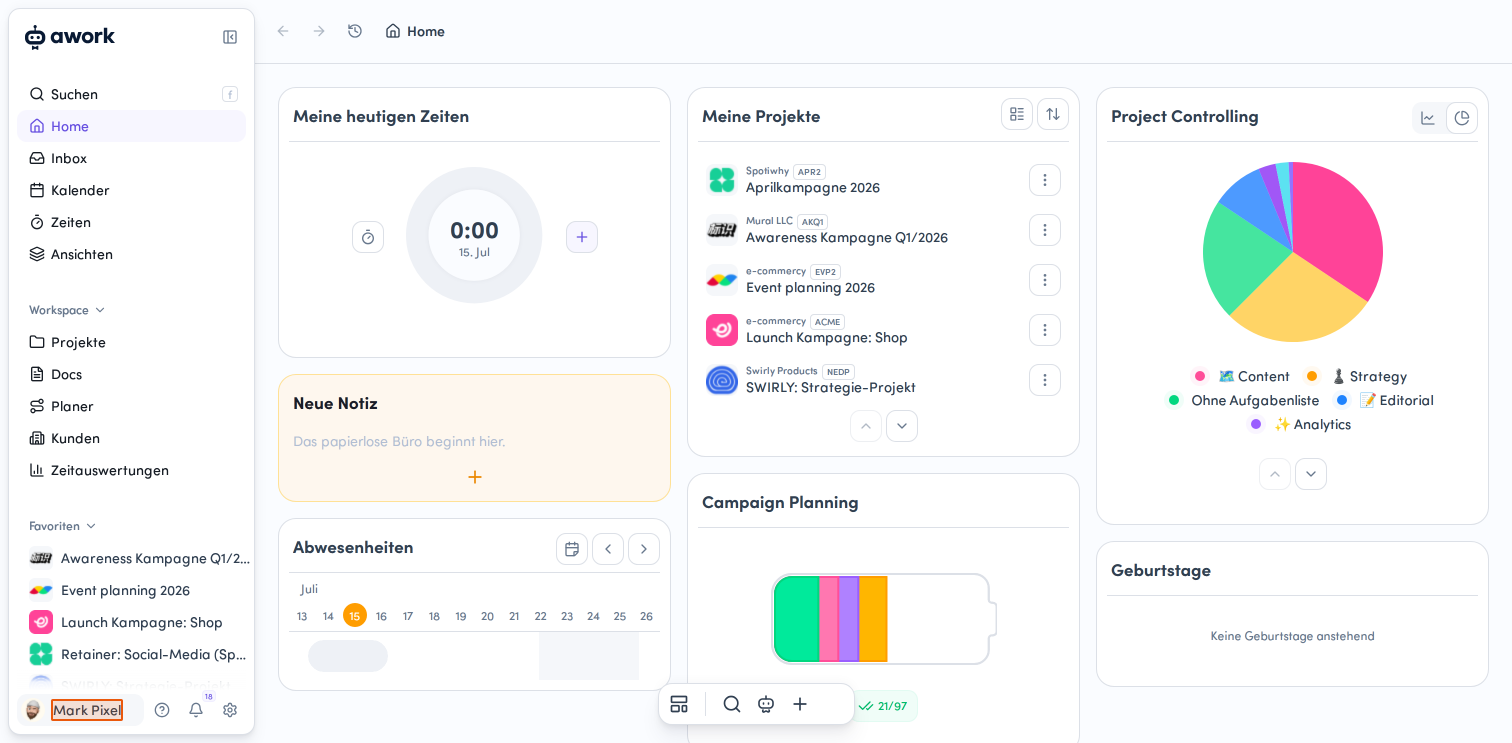Open Aprilkampagne 2026 project link
Viewport: 1512px width, 743px height.
click(813, 188)
